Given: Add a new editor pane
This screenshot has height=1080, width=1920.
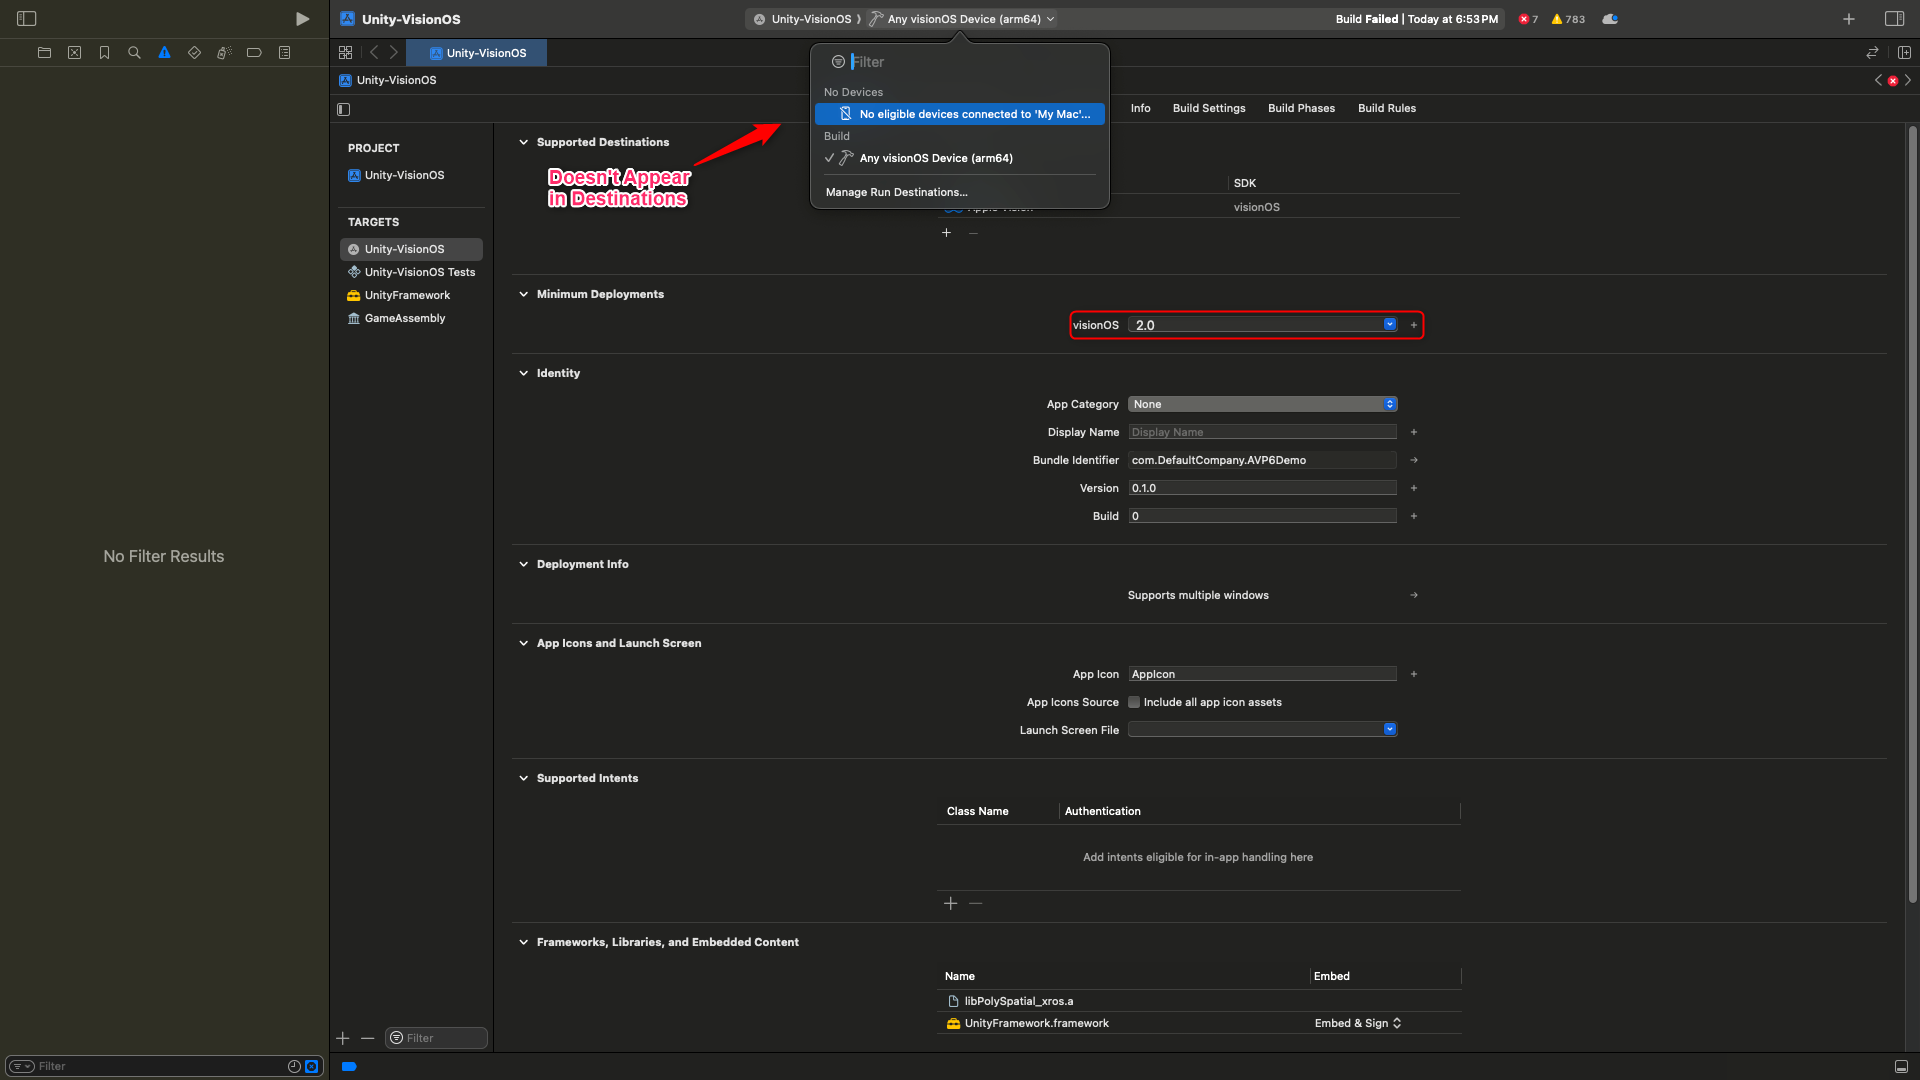Looking at the screenshot, I should click(1904, 53).
